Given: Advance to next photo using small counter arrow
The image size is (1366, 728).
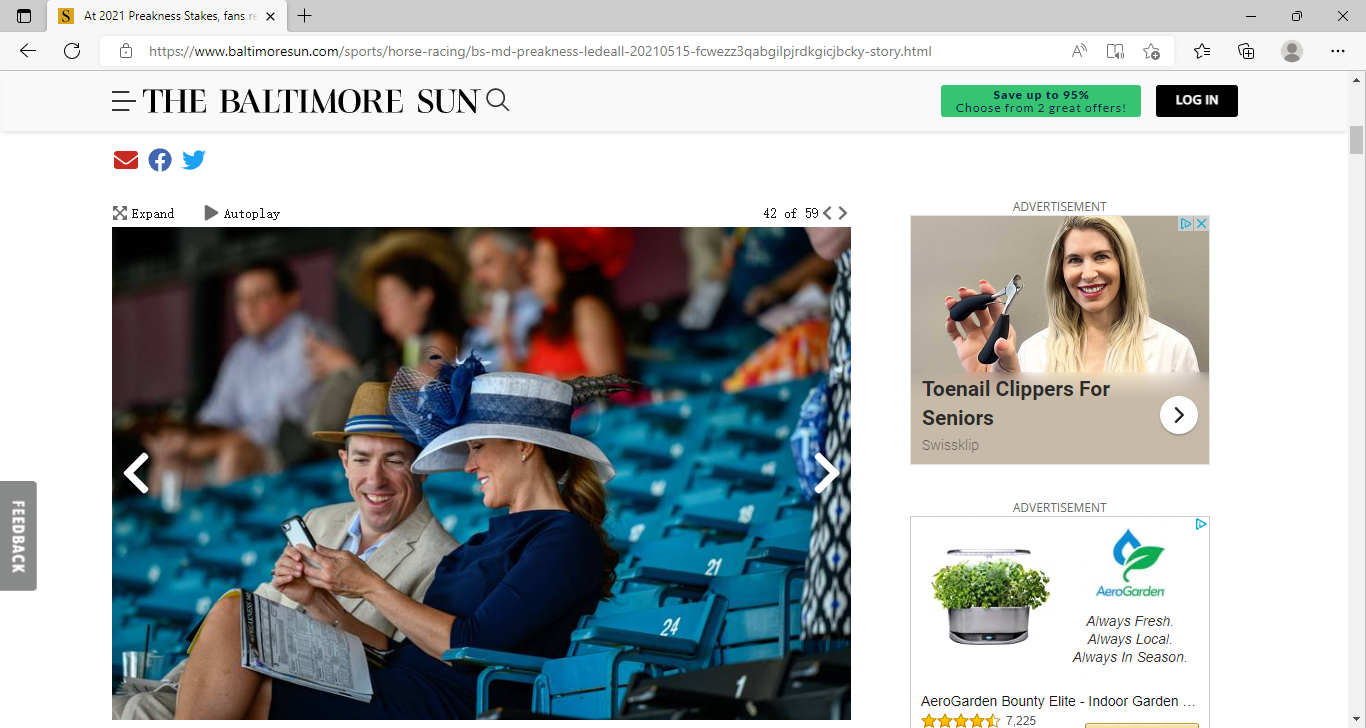Looking at the screenshot, I should (843, 213).
